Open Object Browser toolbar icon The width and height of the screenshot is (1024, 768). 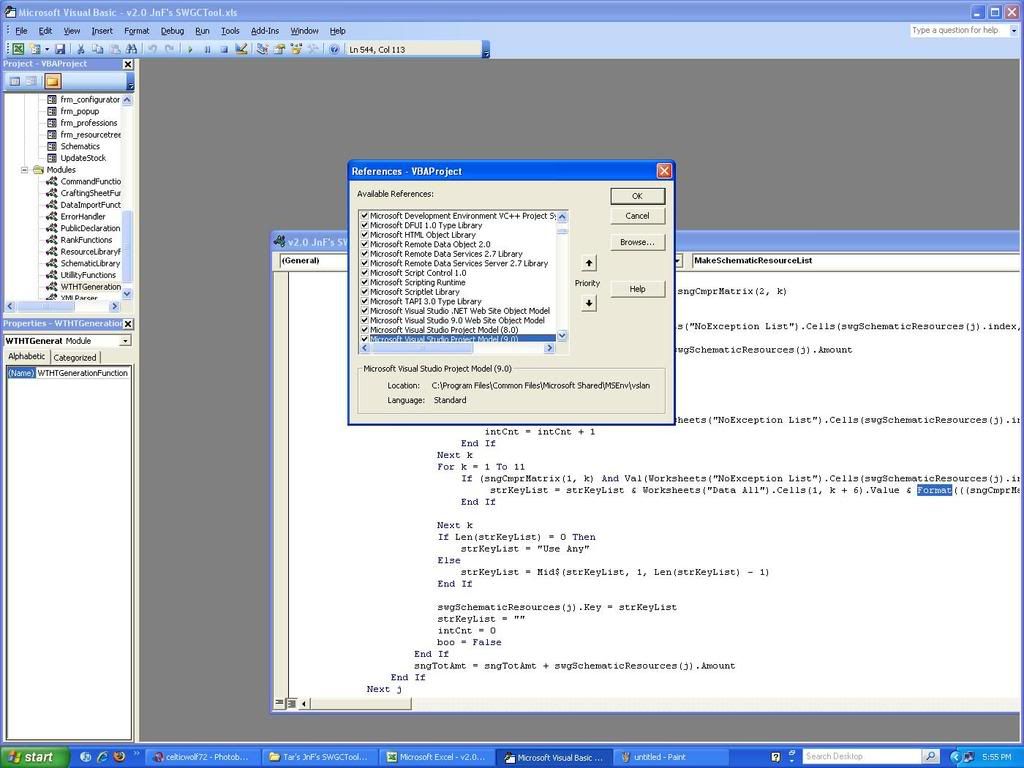pyautogui.click(x=296, y=49)
